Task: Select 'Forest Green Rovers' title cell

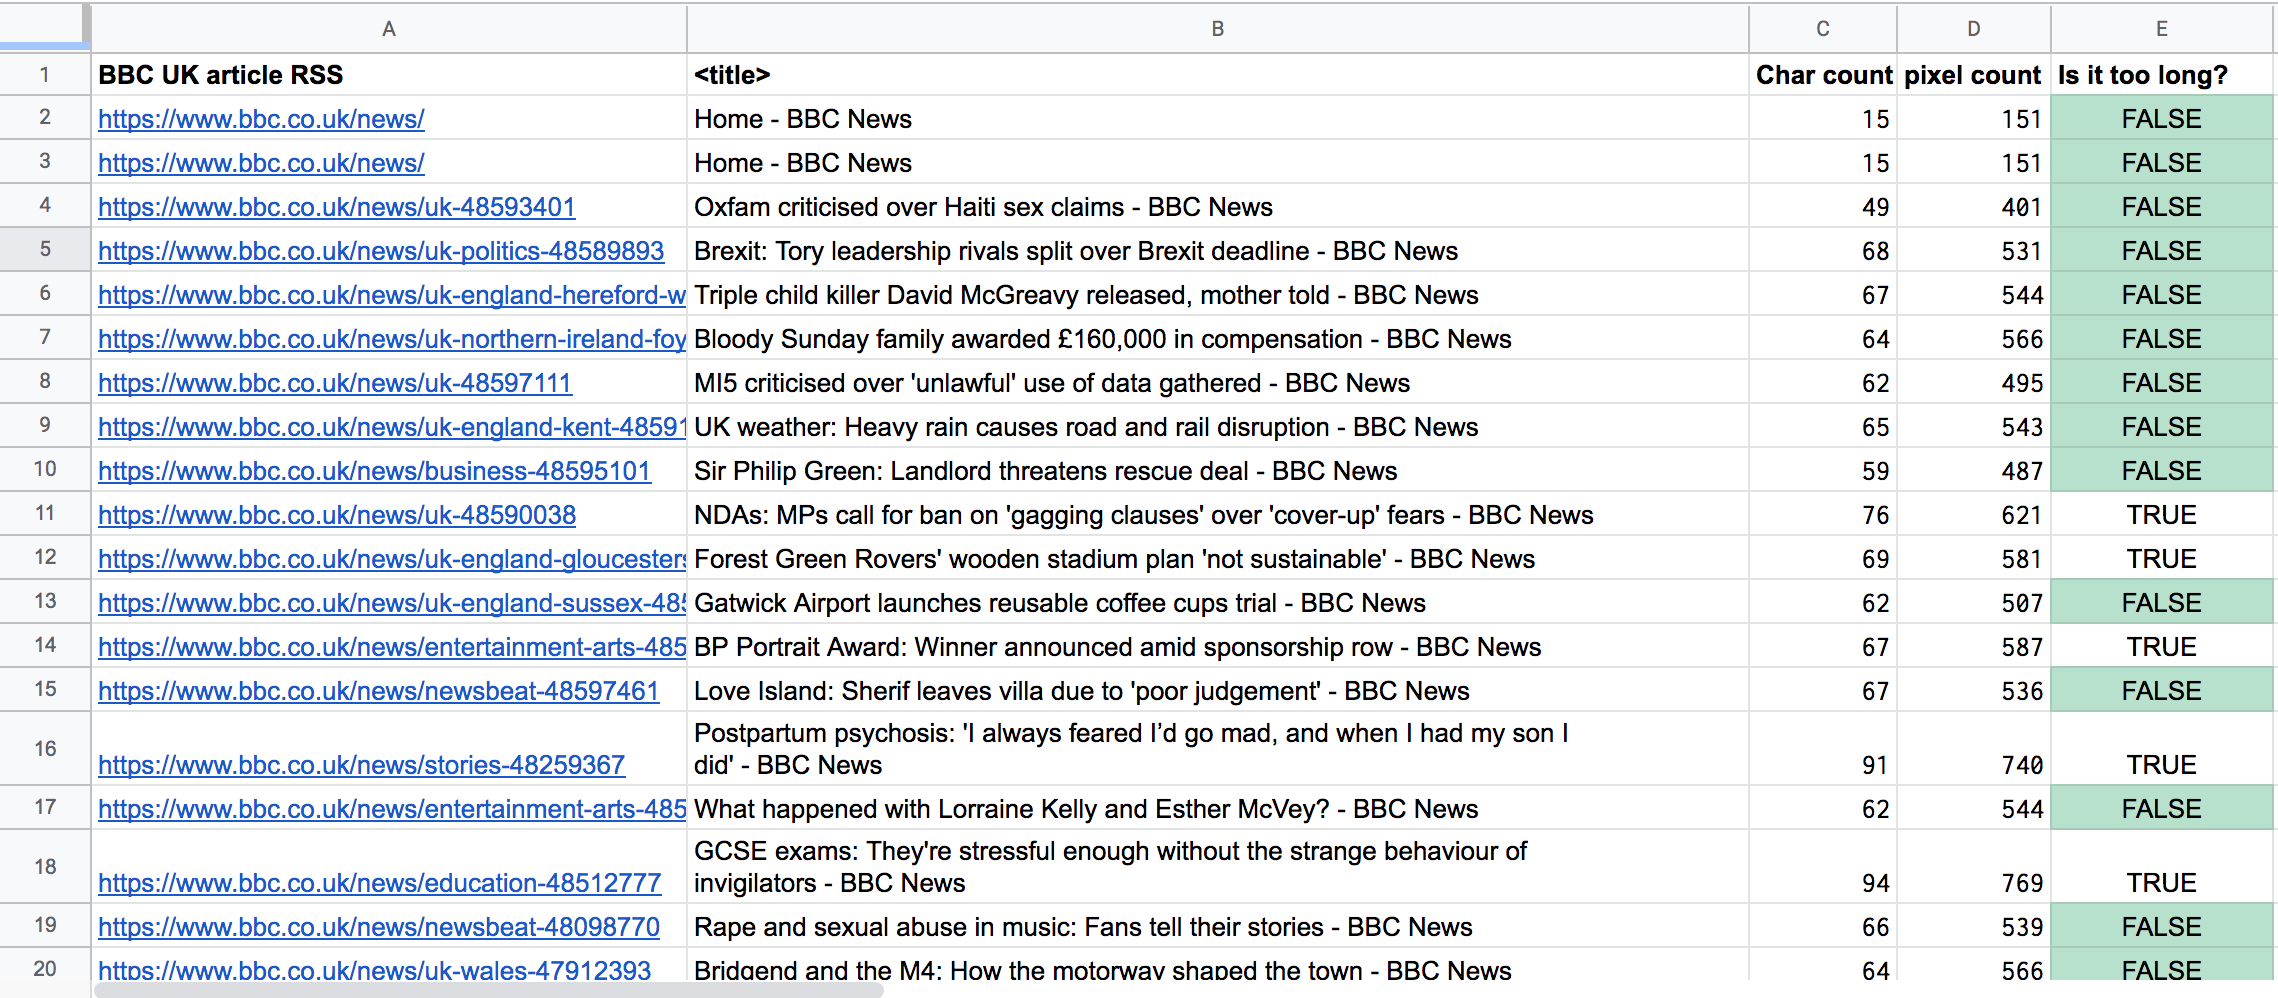Action: 1217,558
